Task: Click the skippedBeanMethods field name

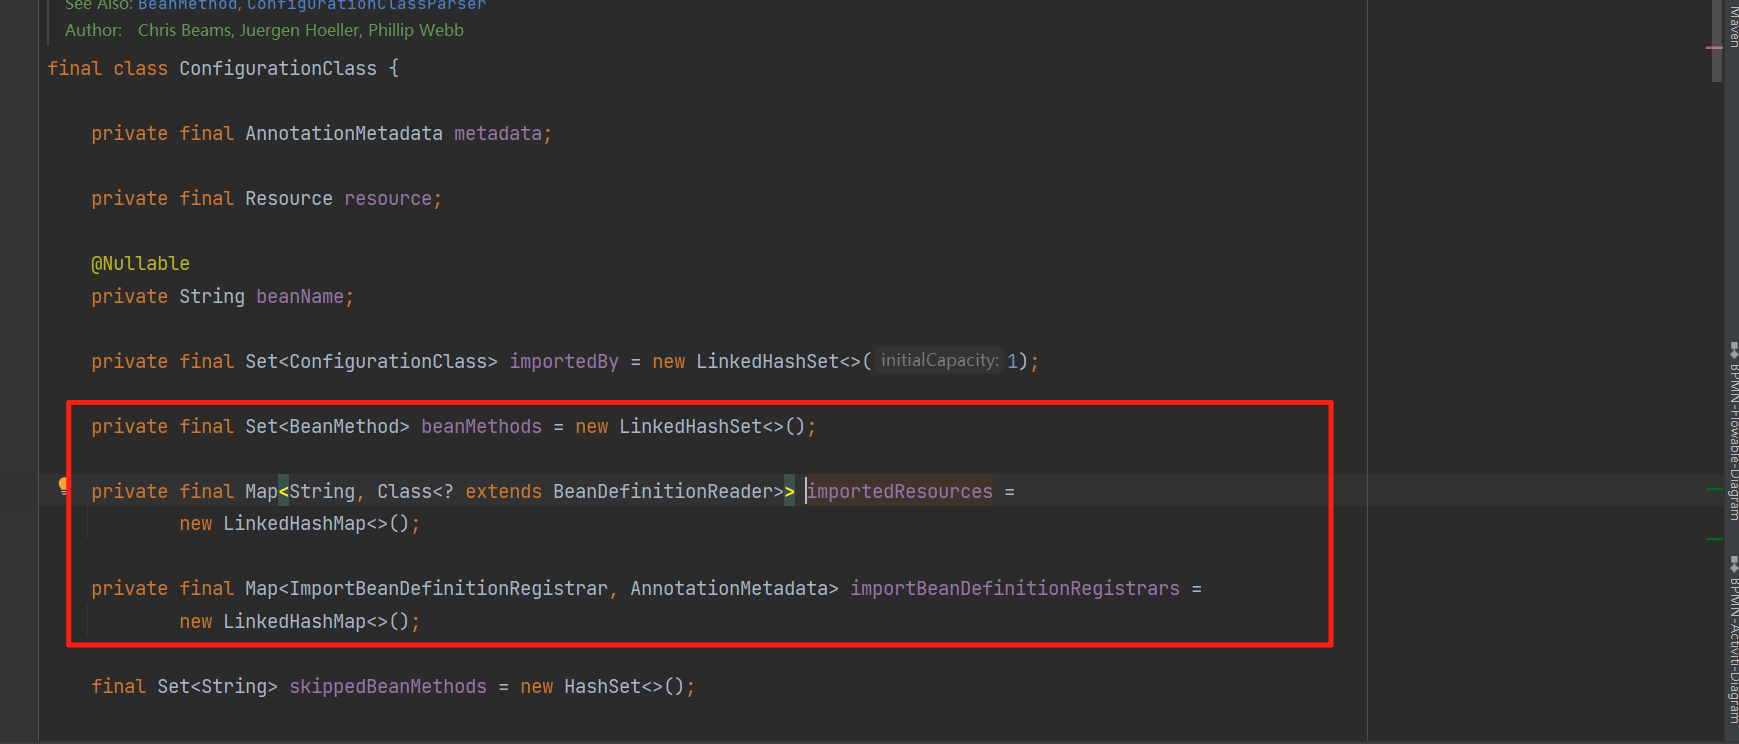Action: [x=388, y=686]
